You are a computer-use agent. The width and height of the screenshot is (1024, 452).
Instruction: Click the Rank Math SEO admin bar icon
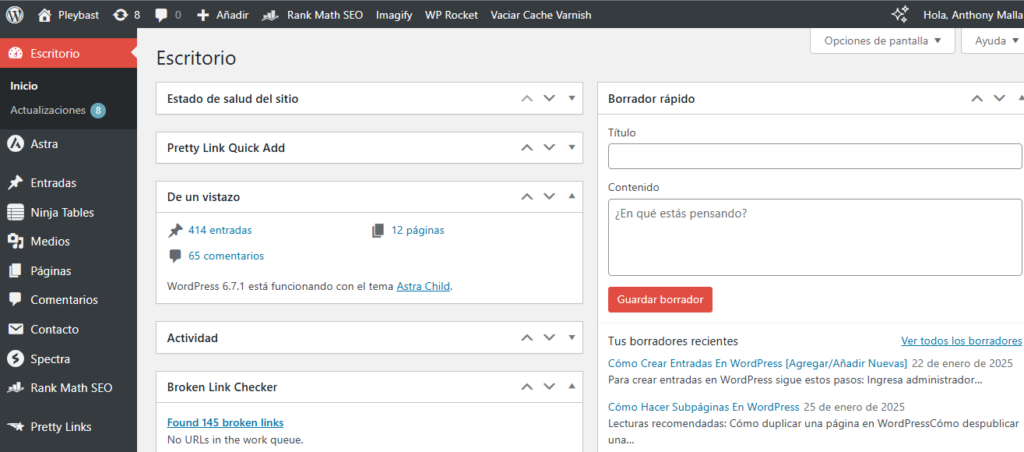tap(271, 15)
